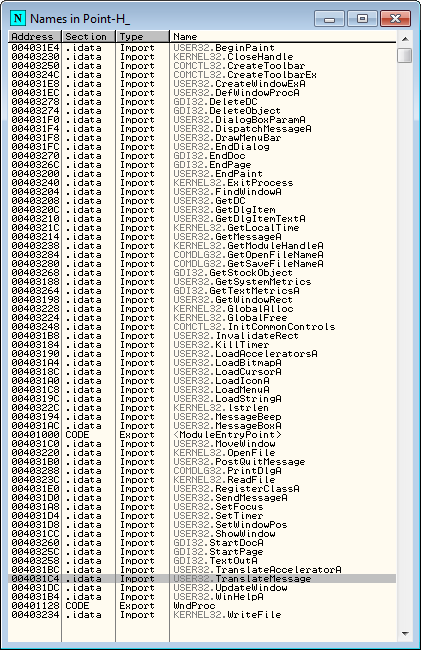Image resolution: width=421 pixels, height=650 pixels.
Task: Sort list by the Section column header
Action: pyautogui.click(x=88, y=36)
